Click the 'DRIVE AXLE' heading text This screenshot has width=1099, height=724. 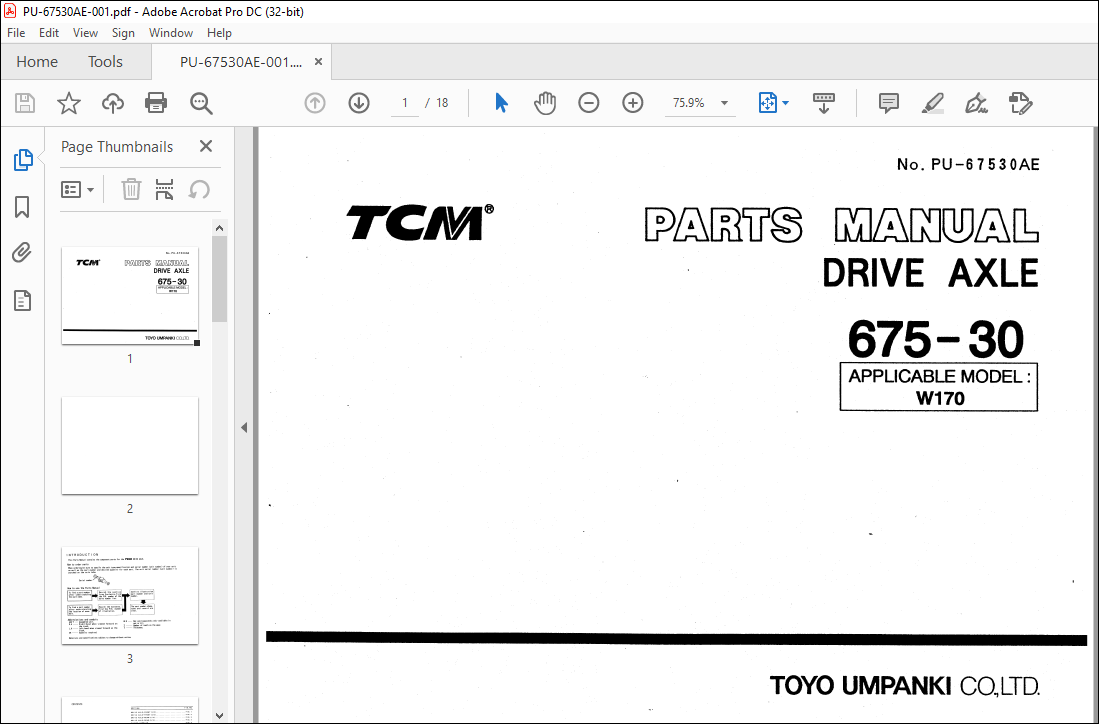(930, 273)
